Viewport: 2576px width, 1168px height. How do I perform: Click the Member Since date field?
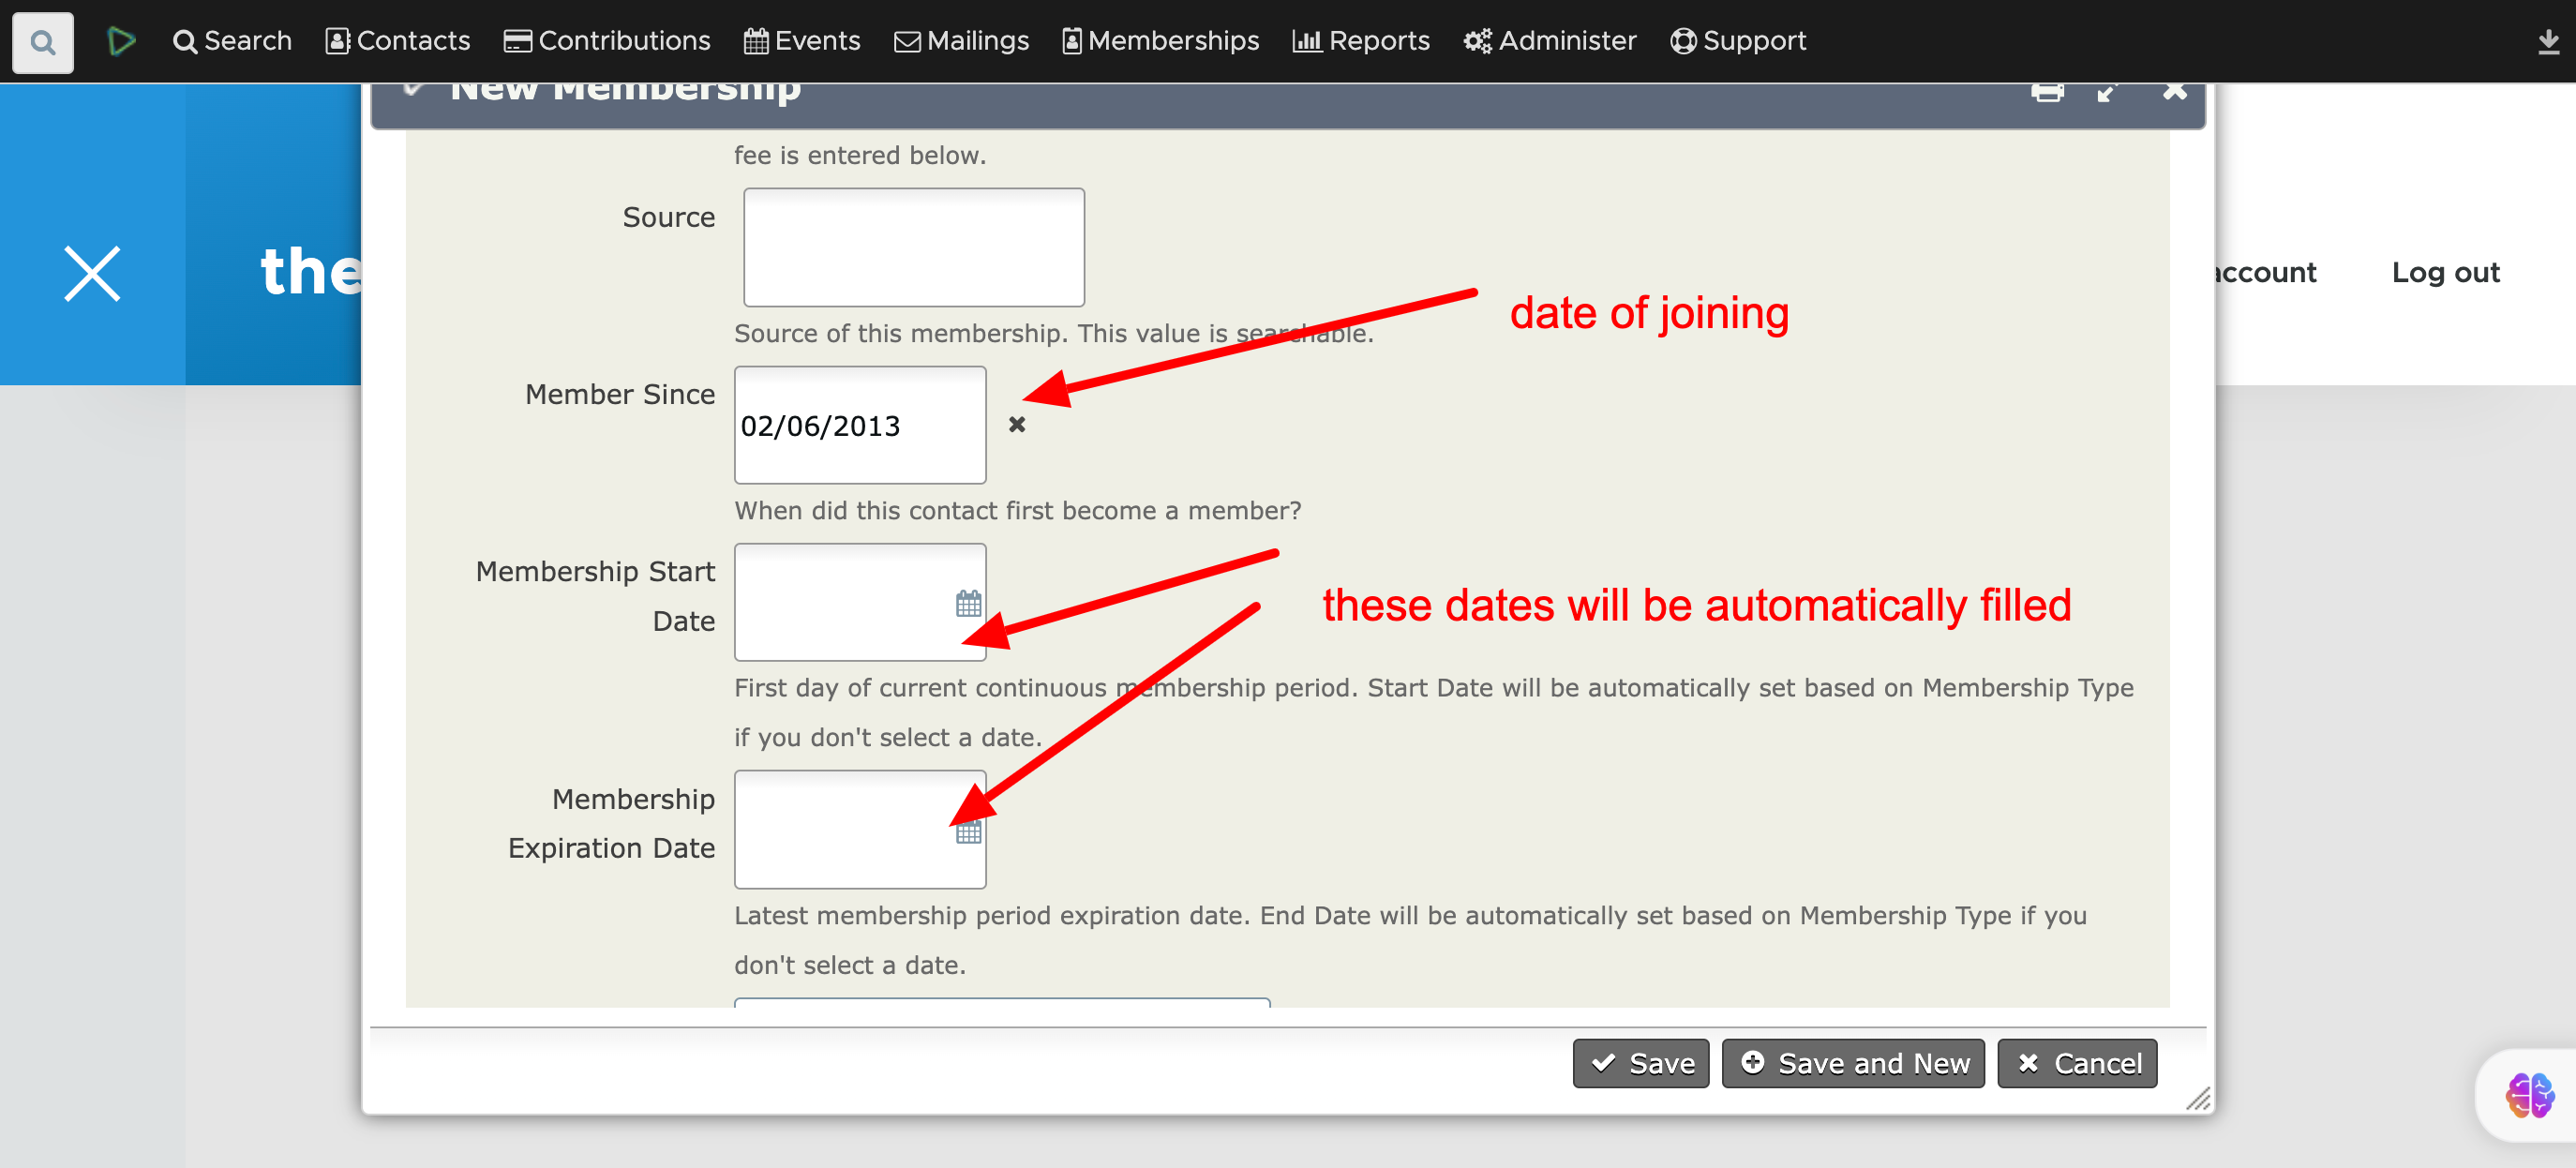(x=860, y=425)
